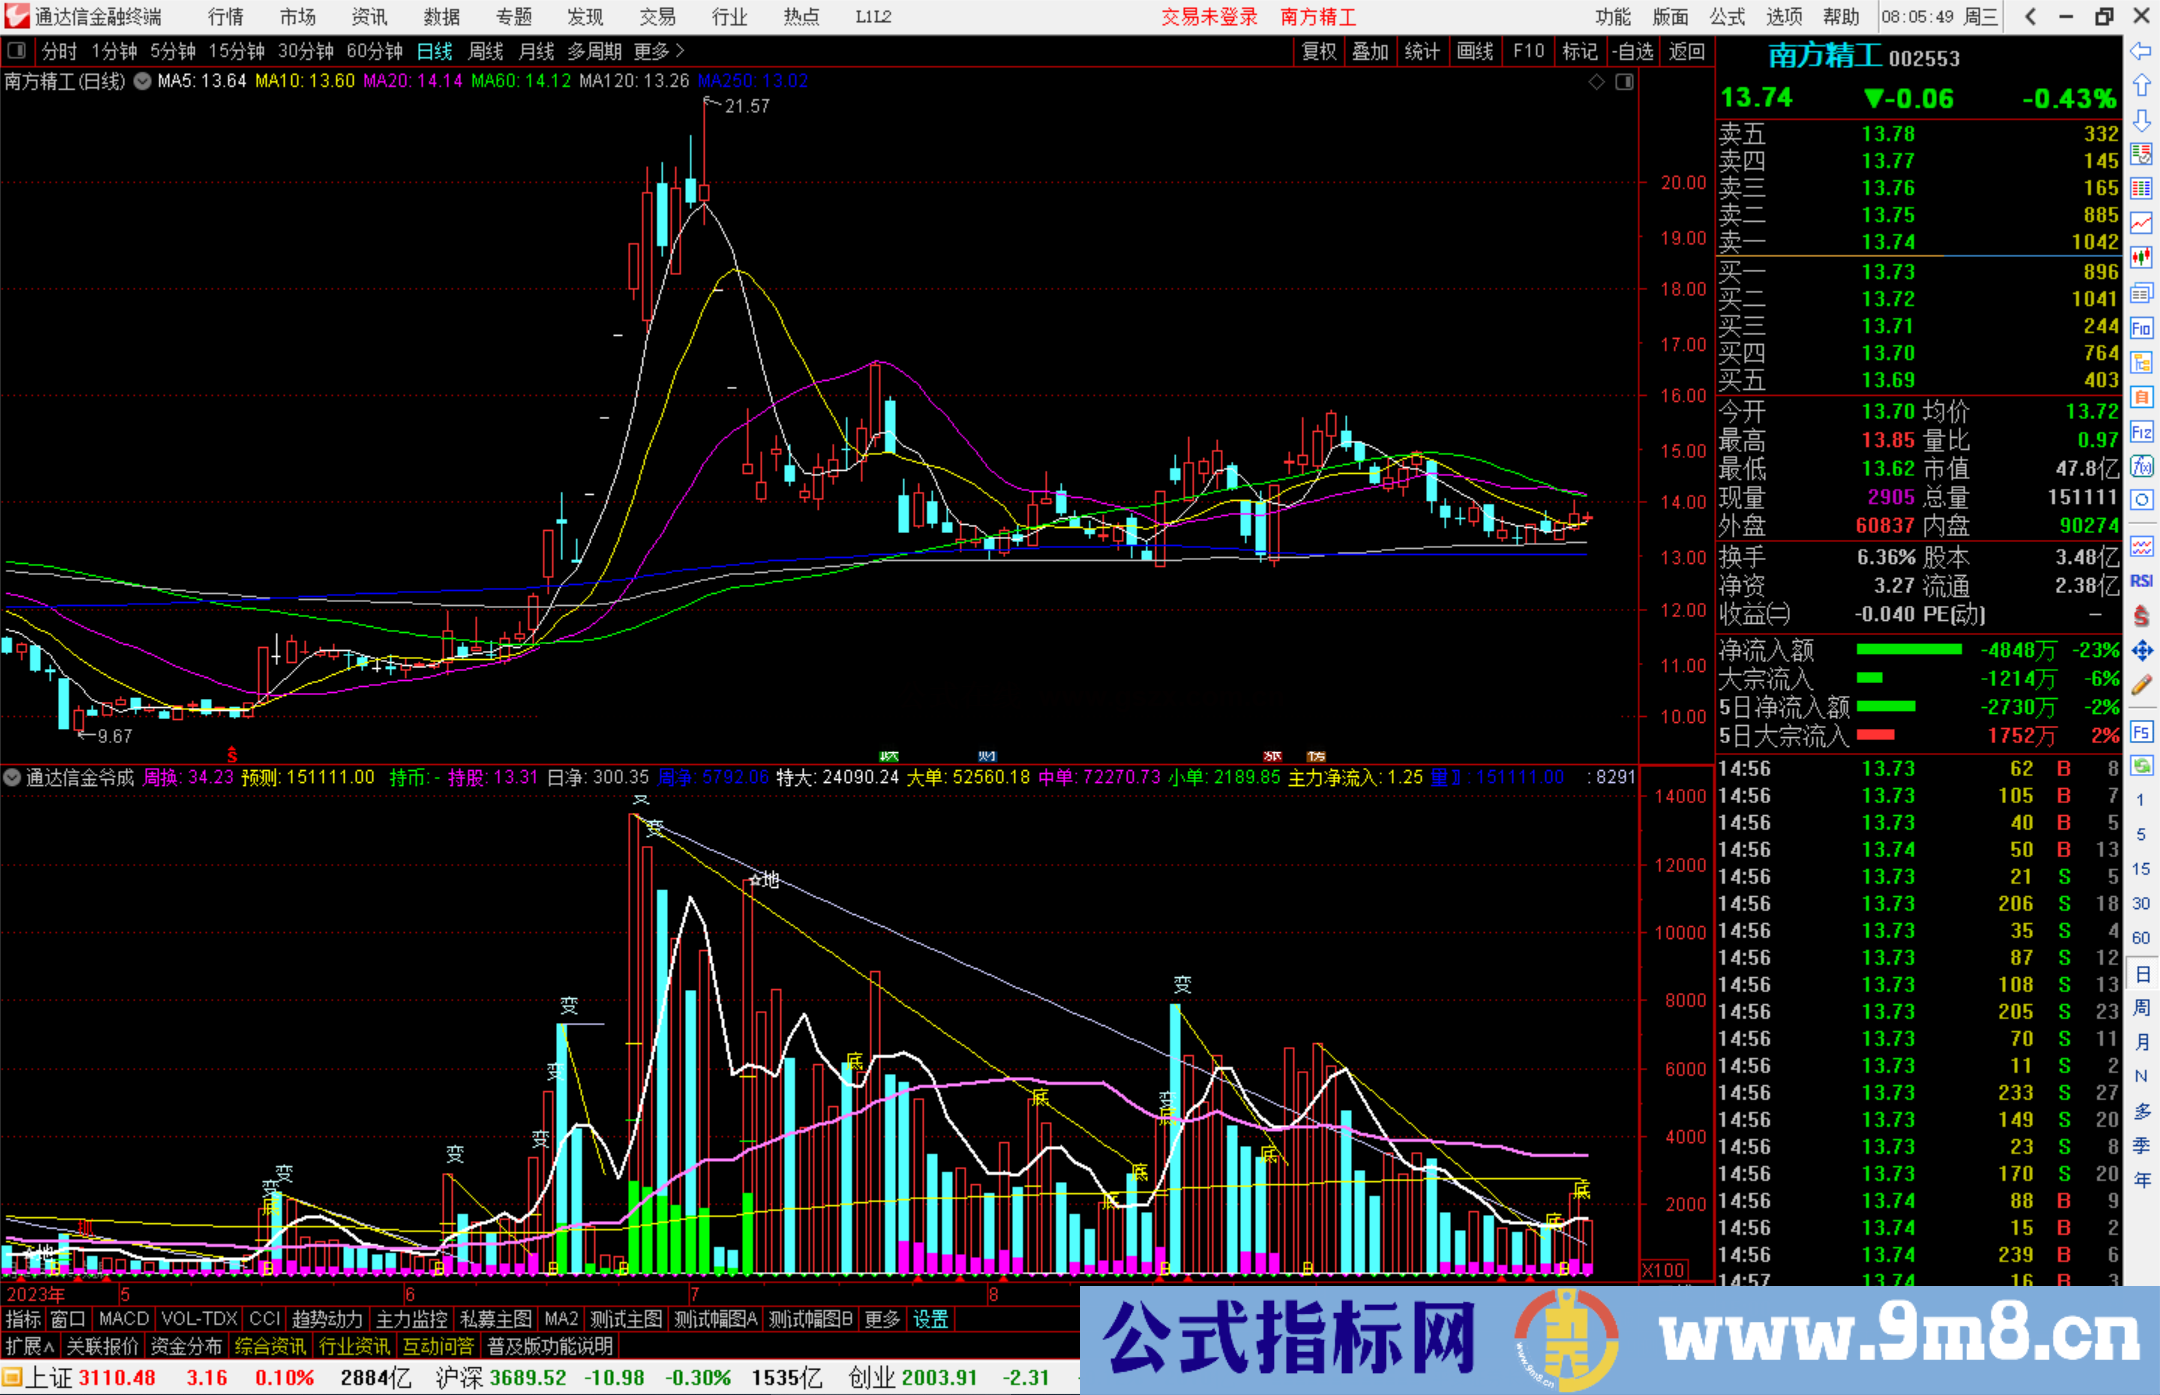Select the 15 period in right sidebar
Viewport: 2160px width, 1395px height.
click(2140, 869)
